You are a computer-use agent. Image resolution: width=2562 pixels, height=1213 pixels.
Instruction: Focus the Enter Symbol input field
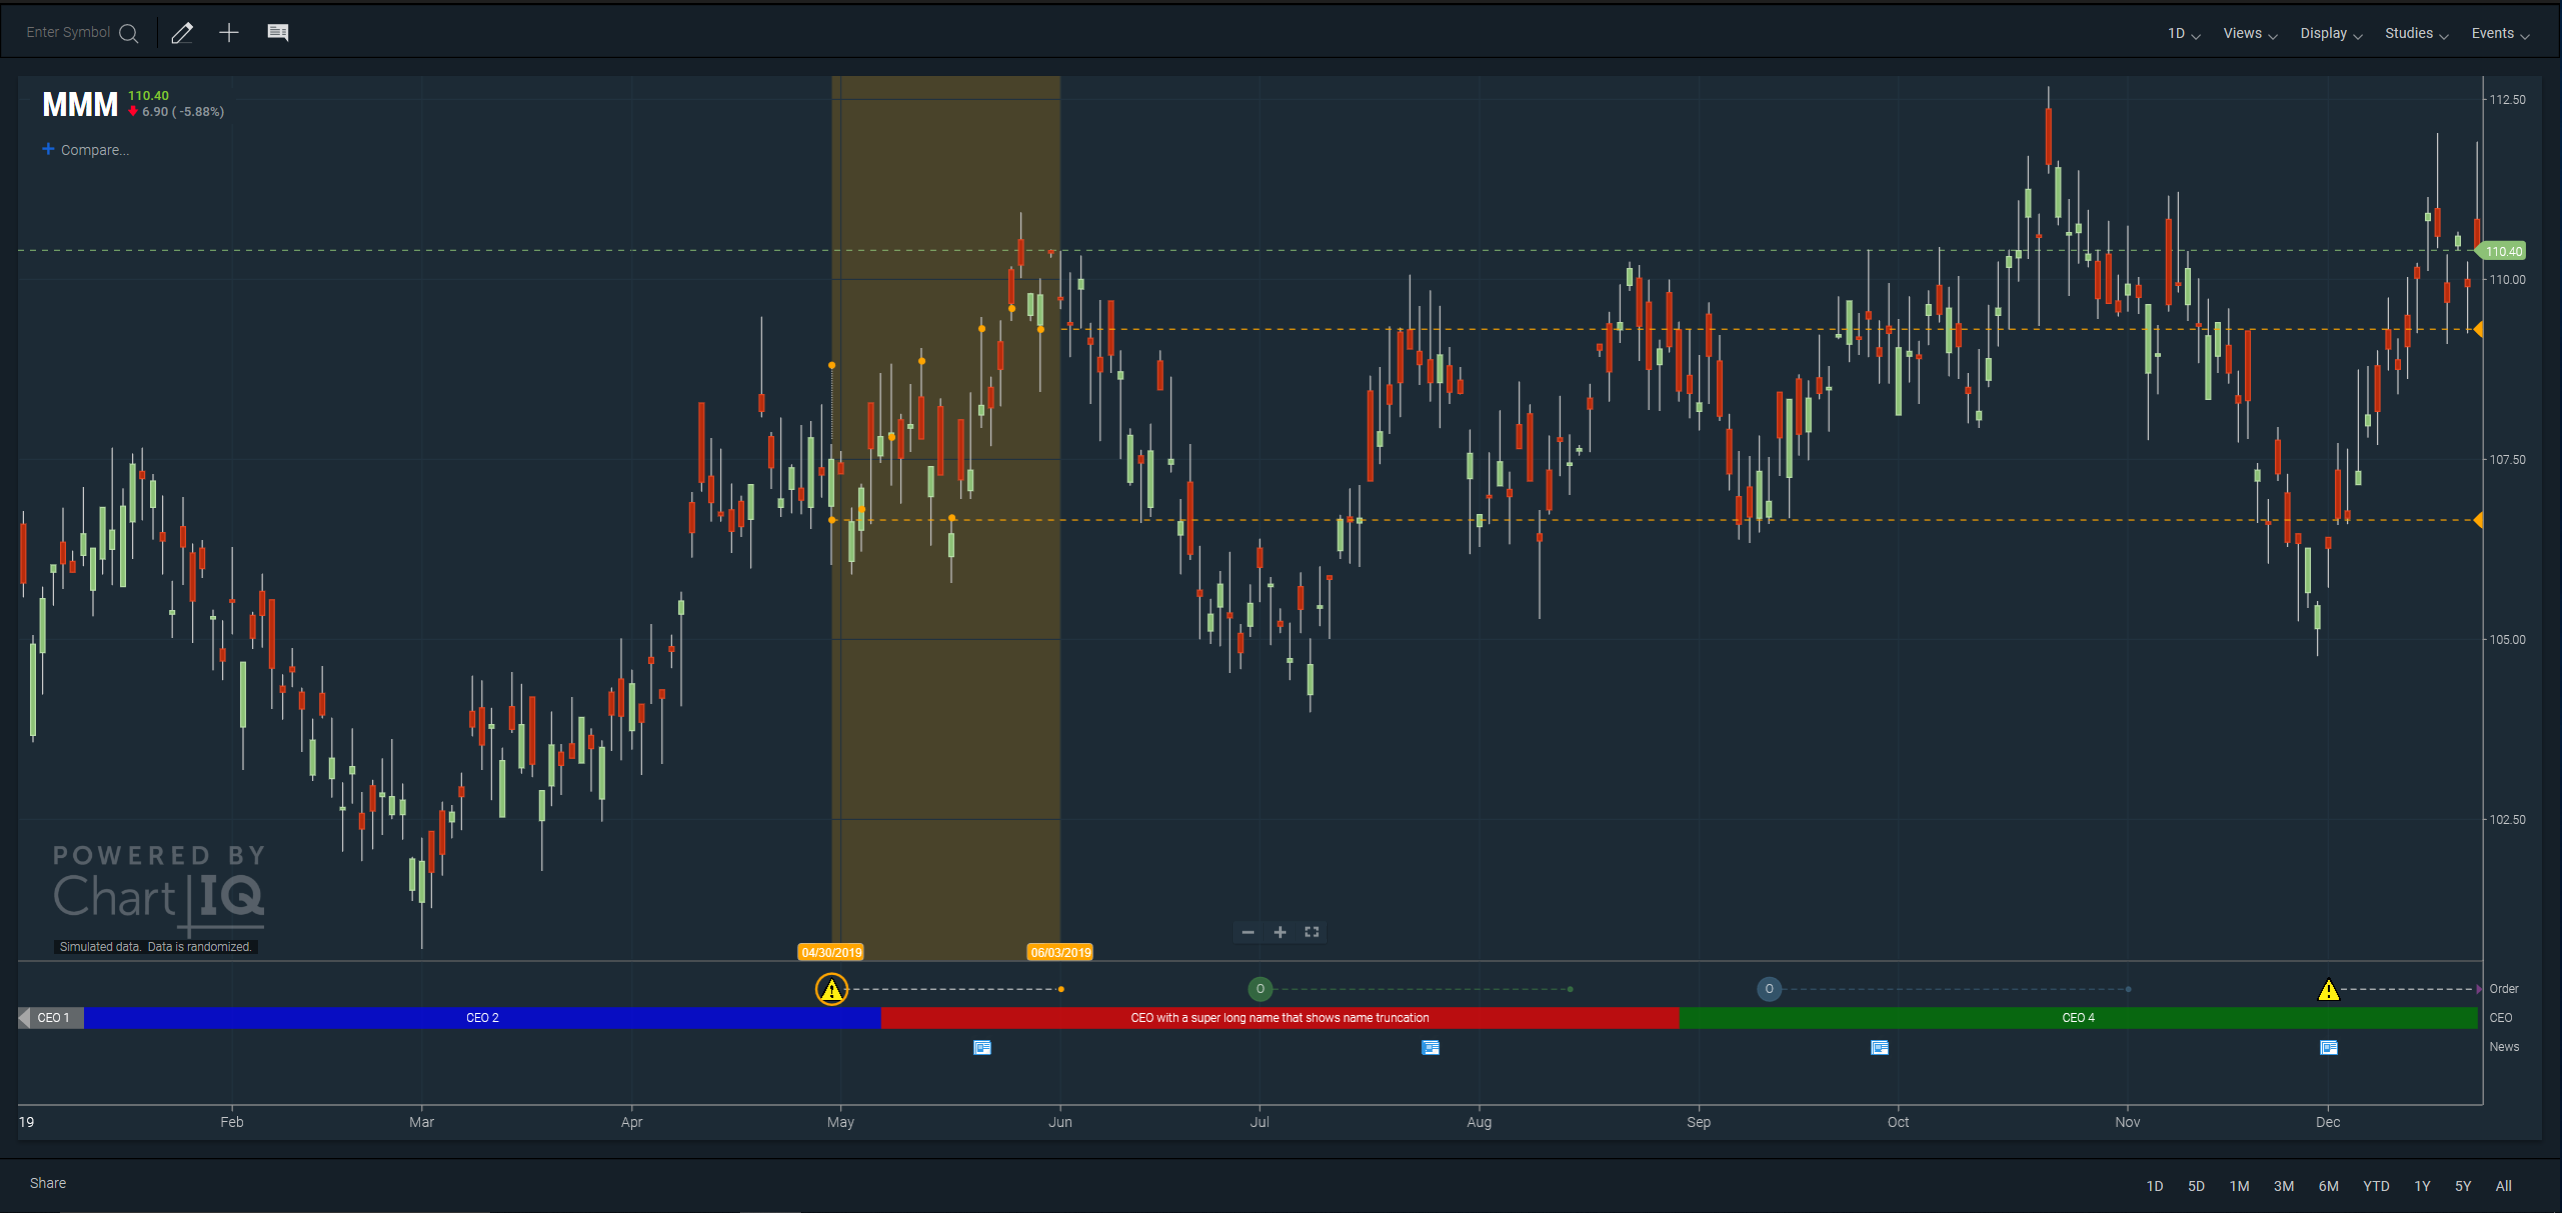coord(68,33)
